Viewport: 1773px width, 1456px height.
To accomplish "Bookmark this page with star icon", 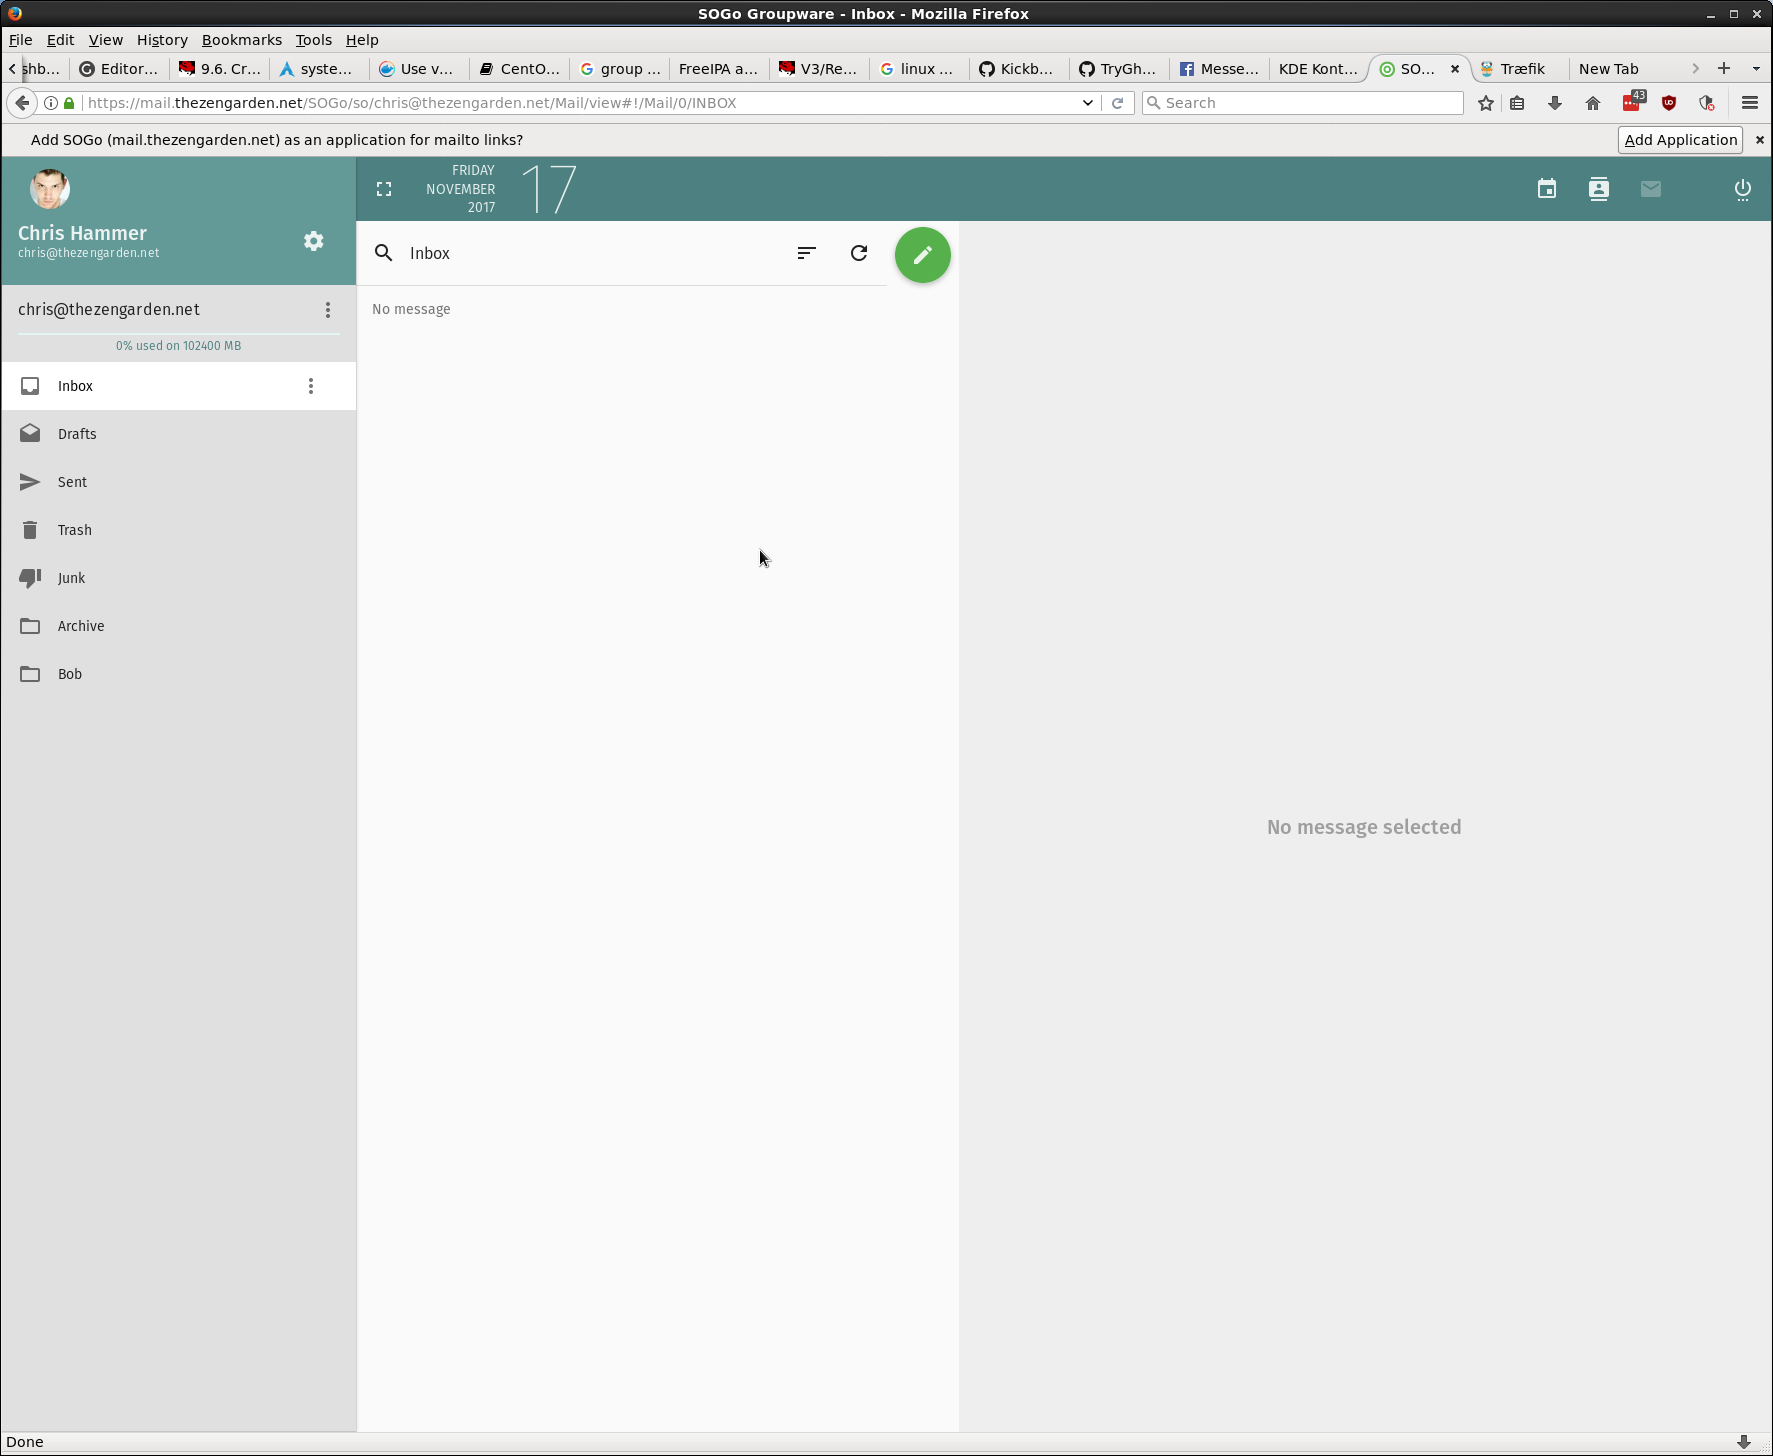I will click(1486, 102).
